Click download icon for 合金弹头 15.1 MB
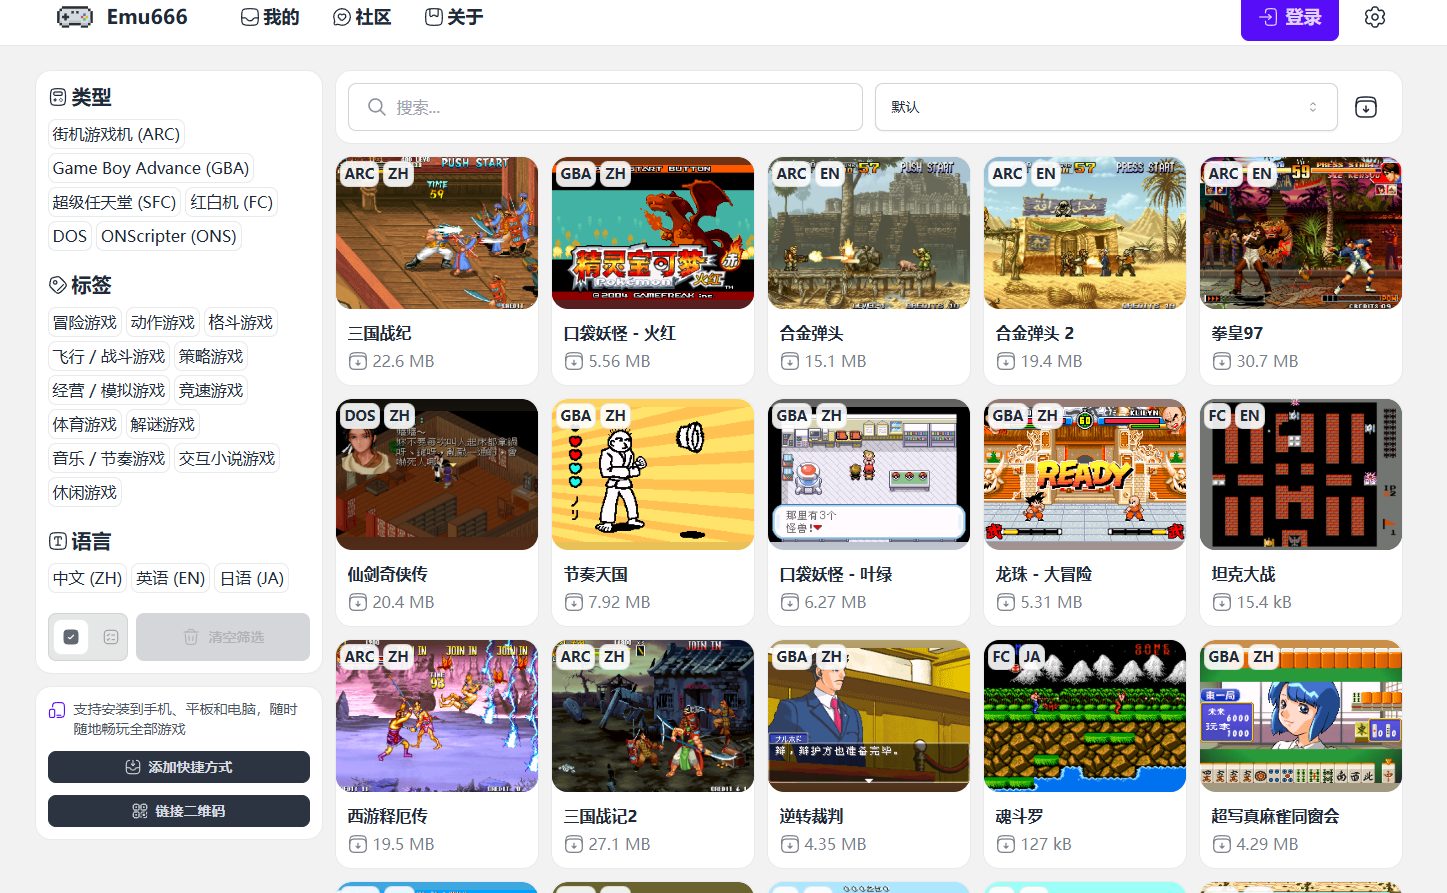Viewport: 1447px width, 893px height. (x=789, y=362)
